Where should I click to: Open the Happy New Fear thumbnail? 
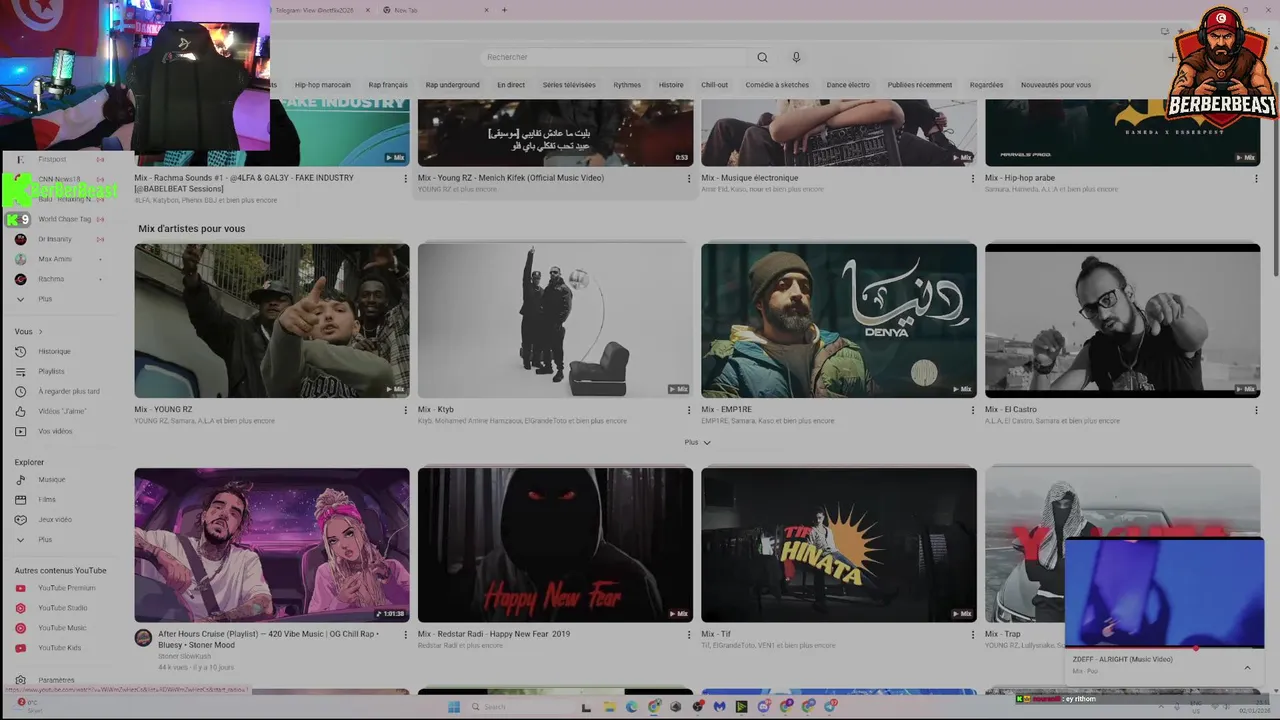pyautogui.click(x=555, y=545)
